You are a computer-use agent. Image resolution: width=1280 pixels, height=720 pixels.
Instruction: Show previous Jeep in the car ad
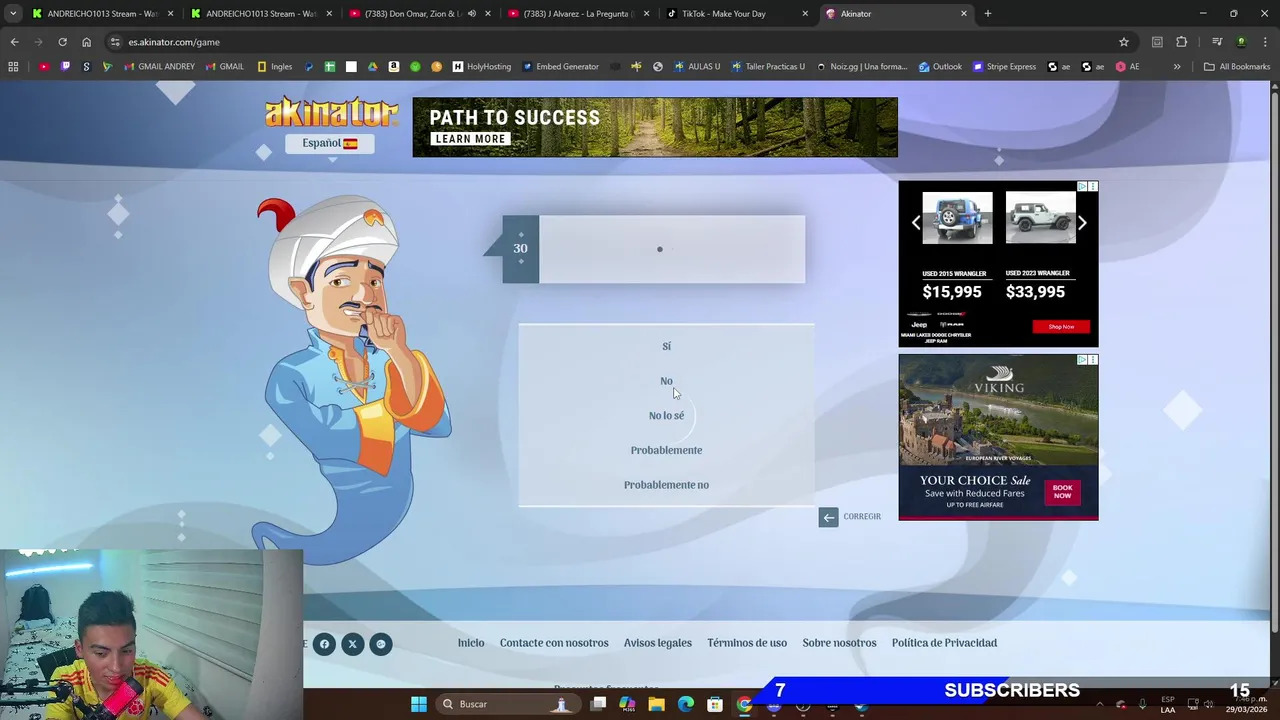coord(915,223)
